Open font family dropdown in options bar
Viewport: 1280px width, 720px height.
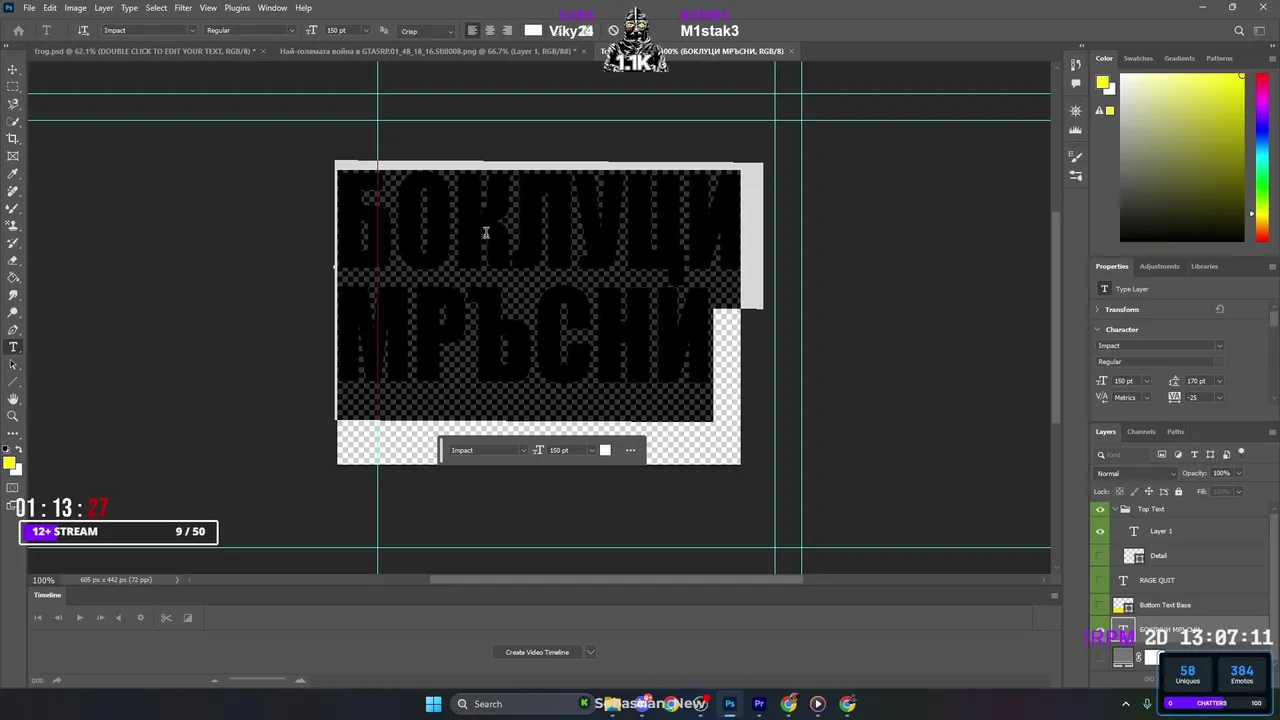point(192,30)
